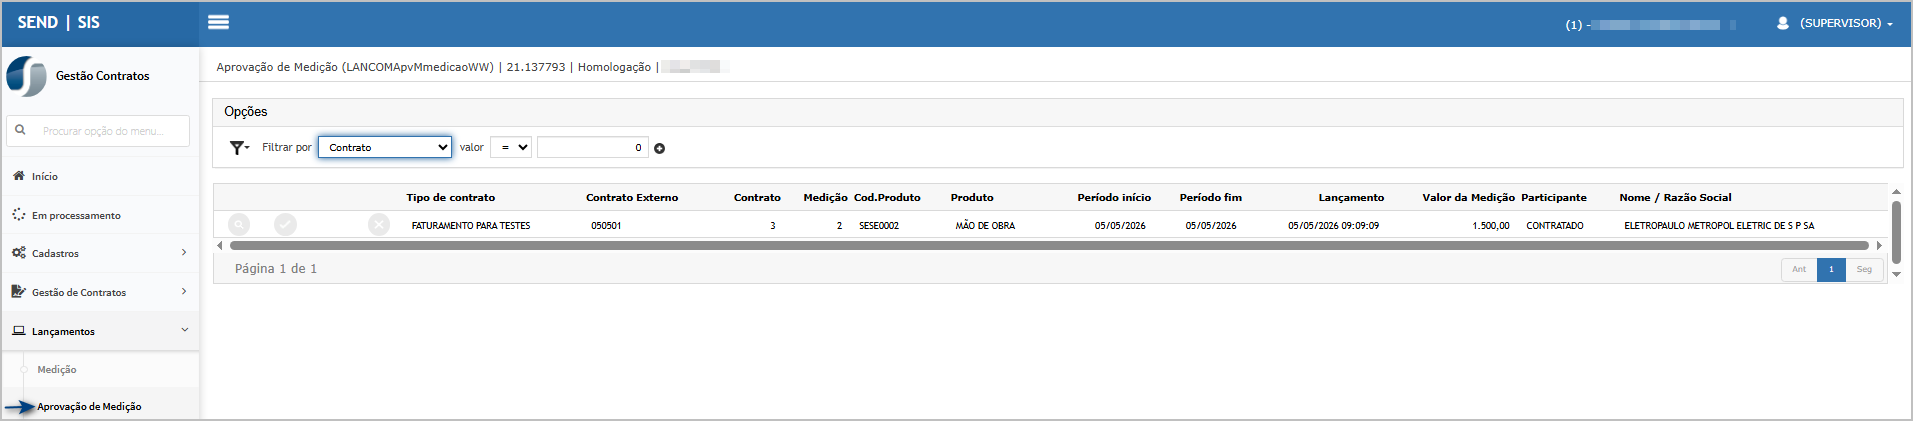
Task: Sort by Tipo de contrato column
Action: [450, 198]
